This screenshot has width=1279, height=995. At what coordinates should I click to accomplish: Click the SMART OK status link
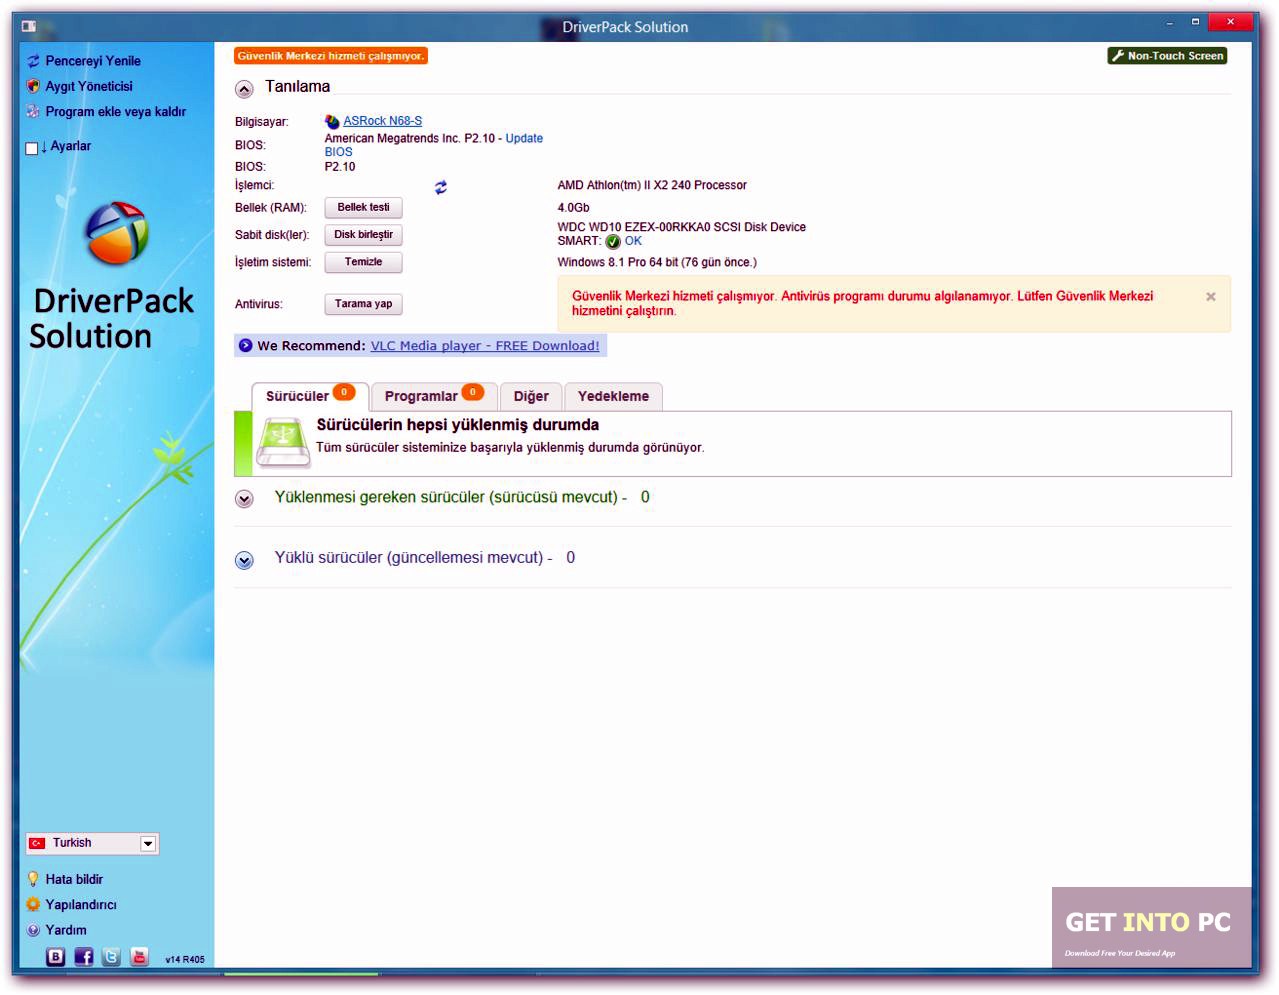point(633,241)
